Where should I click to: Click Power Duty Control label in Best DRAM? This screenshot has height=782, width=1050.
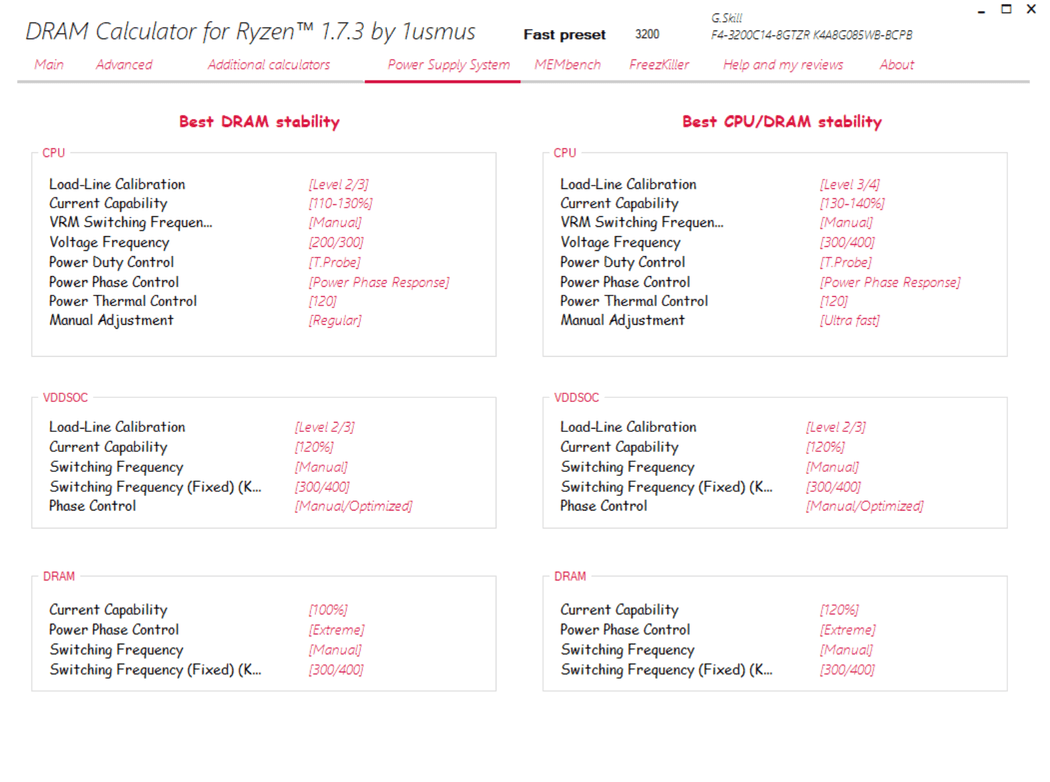(111, 262)
